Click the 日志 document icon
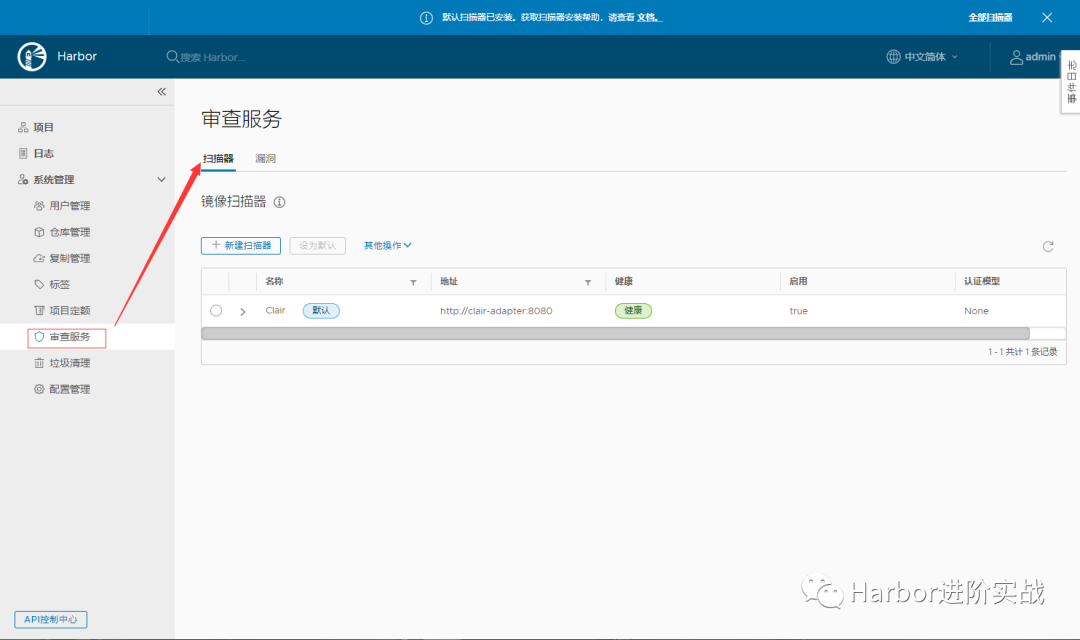The height and width of the screenshot is (640, 1080). (23, 154)
